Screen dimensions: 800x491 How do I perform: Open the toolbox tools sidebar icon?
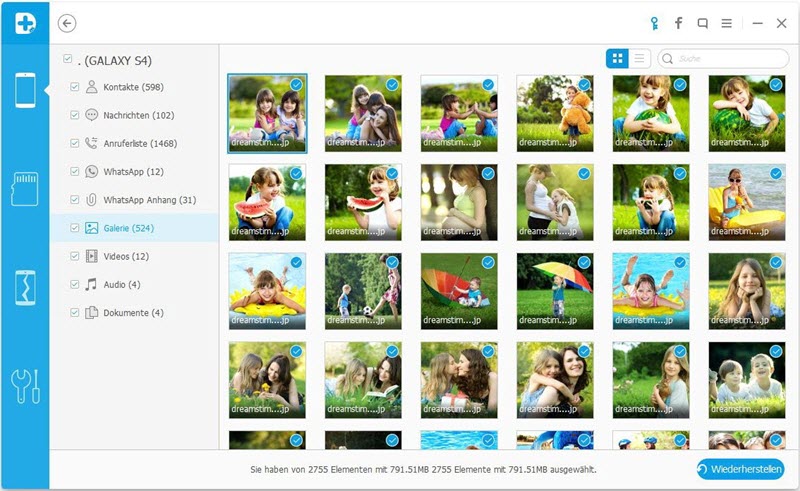point(25,386)
